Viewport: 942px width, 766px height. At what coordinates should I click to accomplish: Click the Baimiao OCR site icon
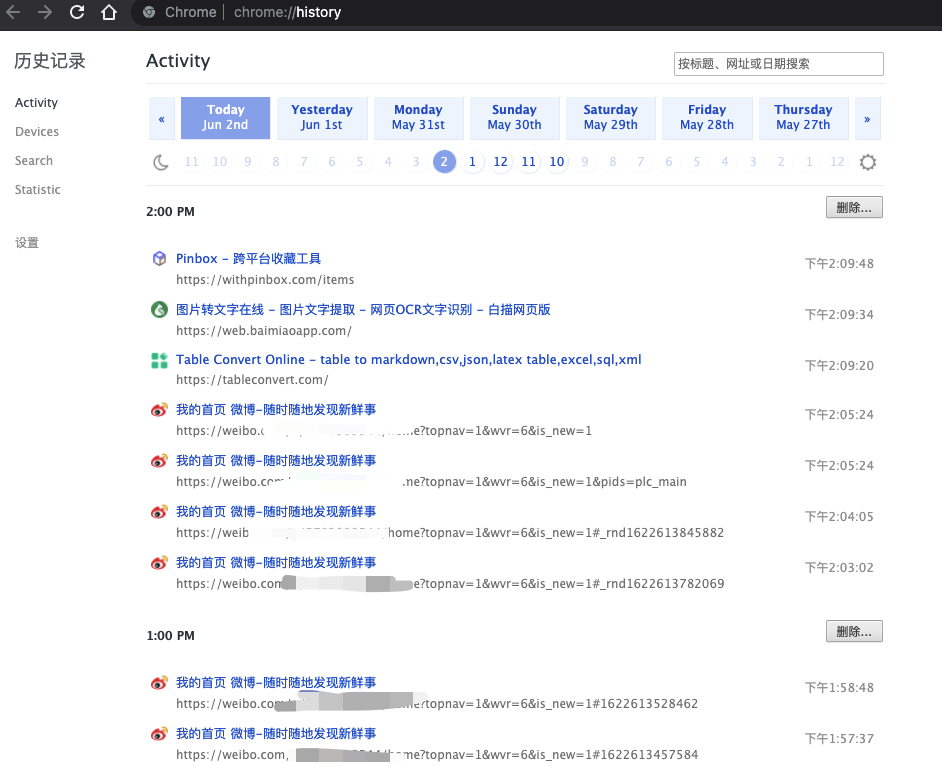coord(159,310)
